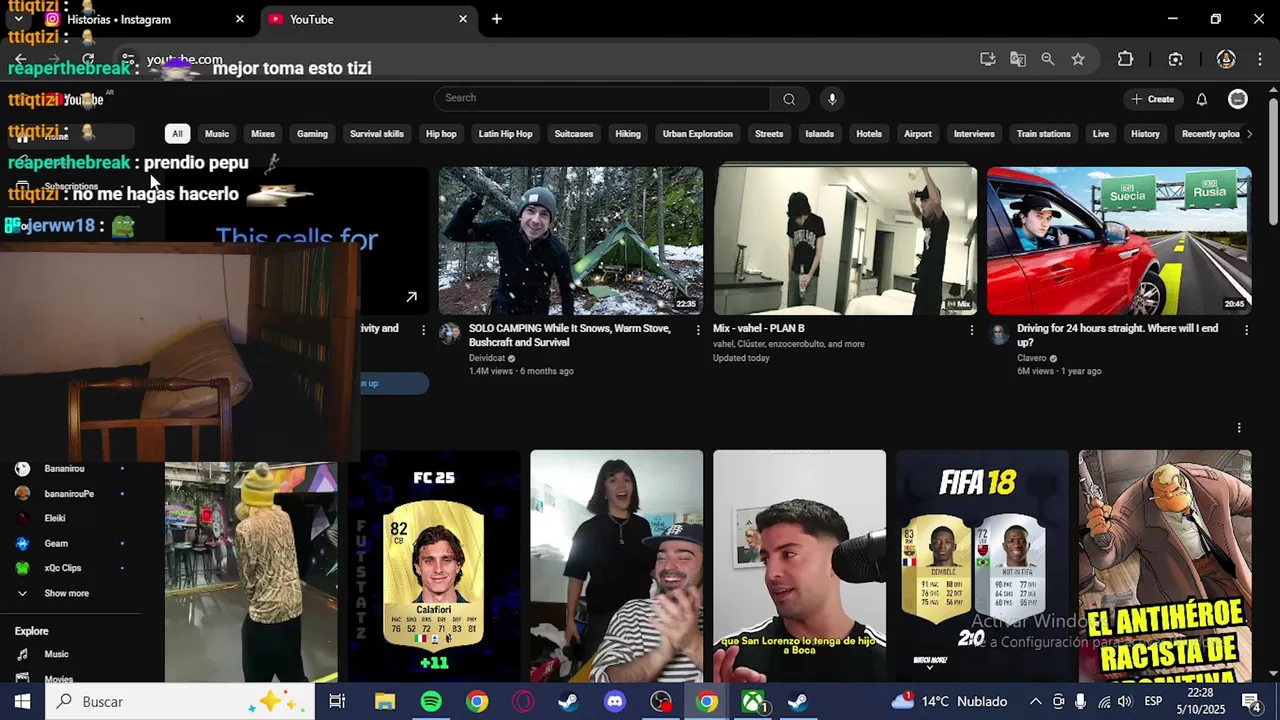The image size is (1280, 720).
Task: Click the weather widget showing 14°C Nublado
Action: (x=950, y=702)
